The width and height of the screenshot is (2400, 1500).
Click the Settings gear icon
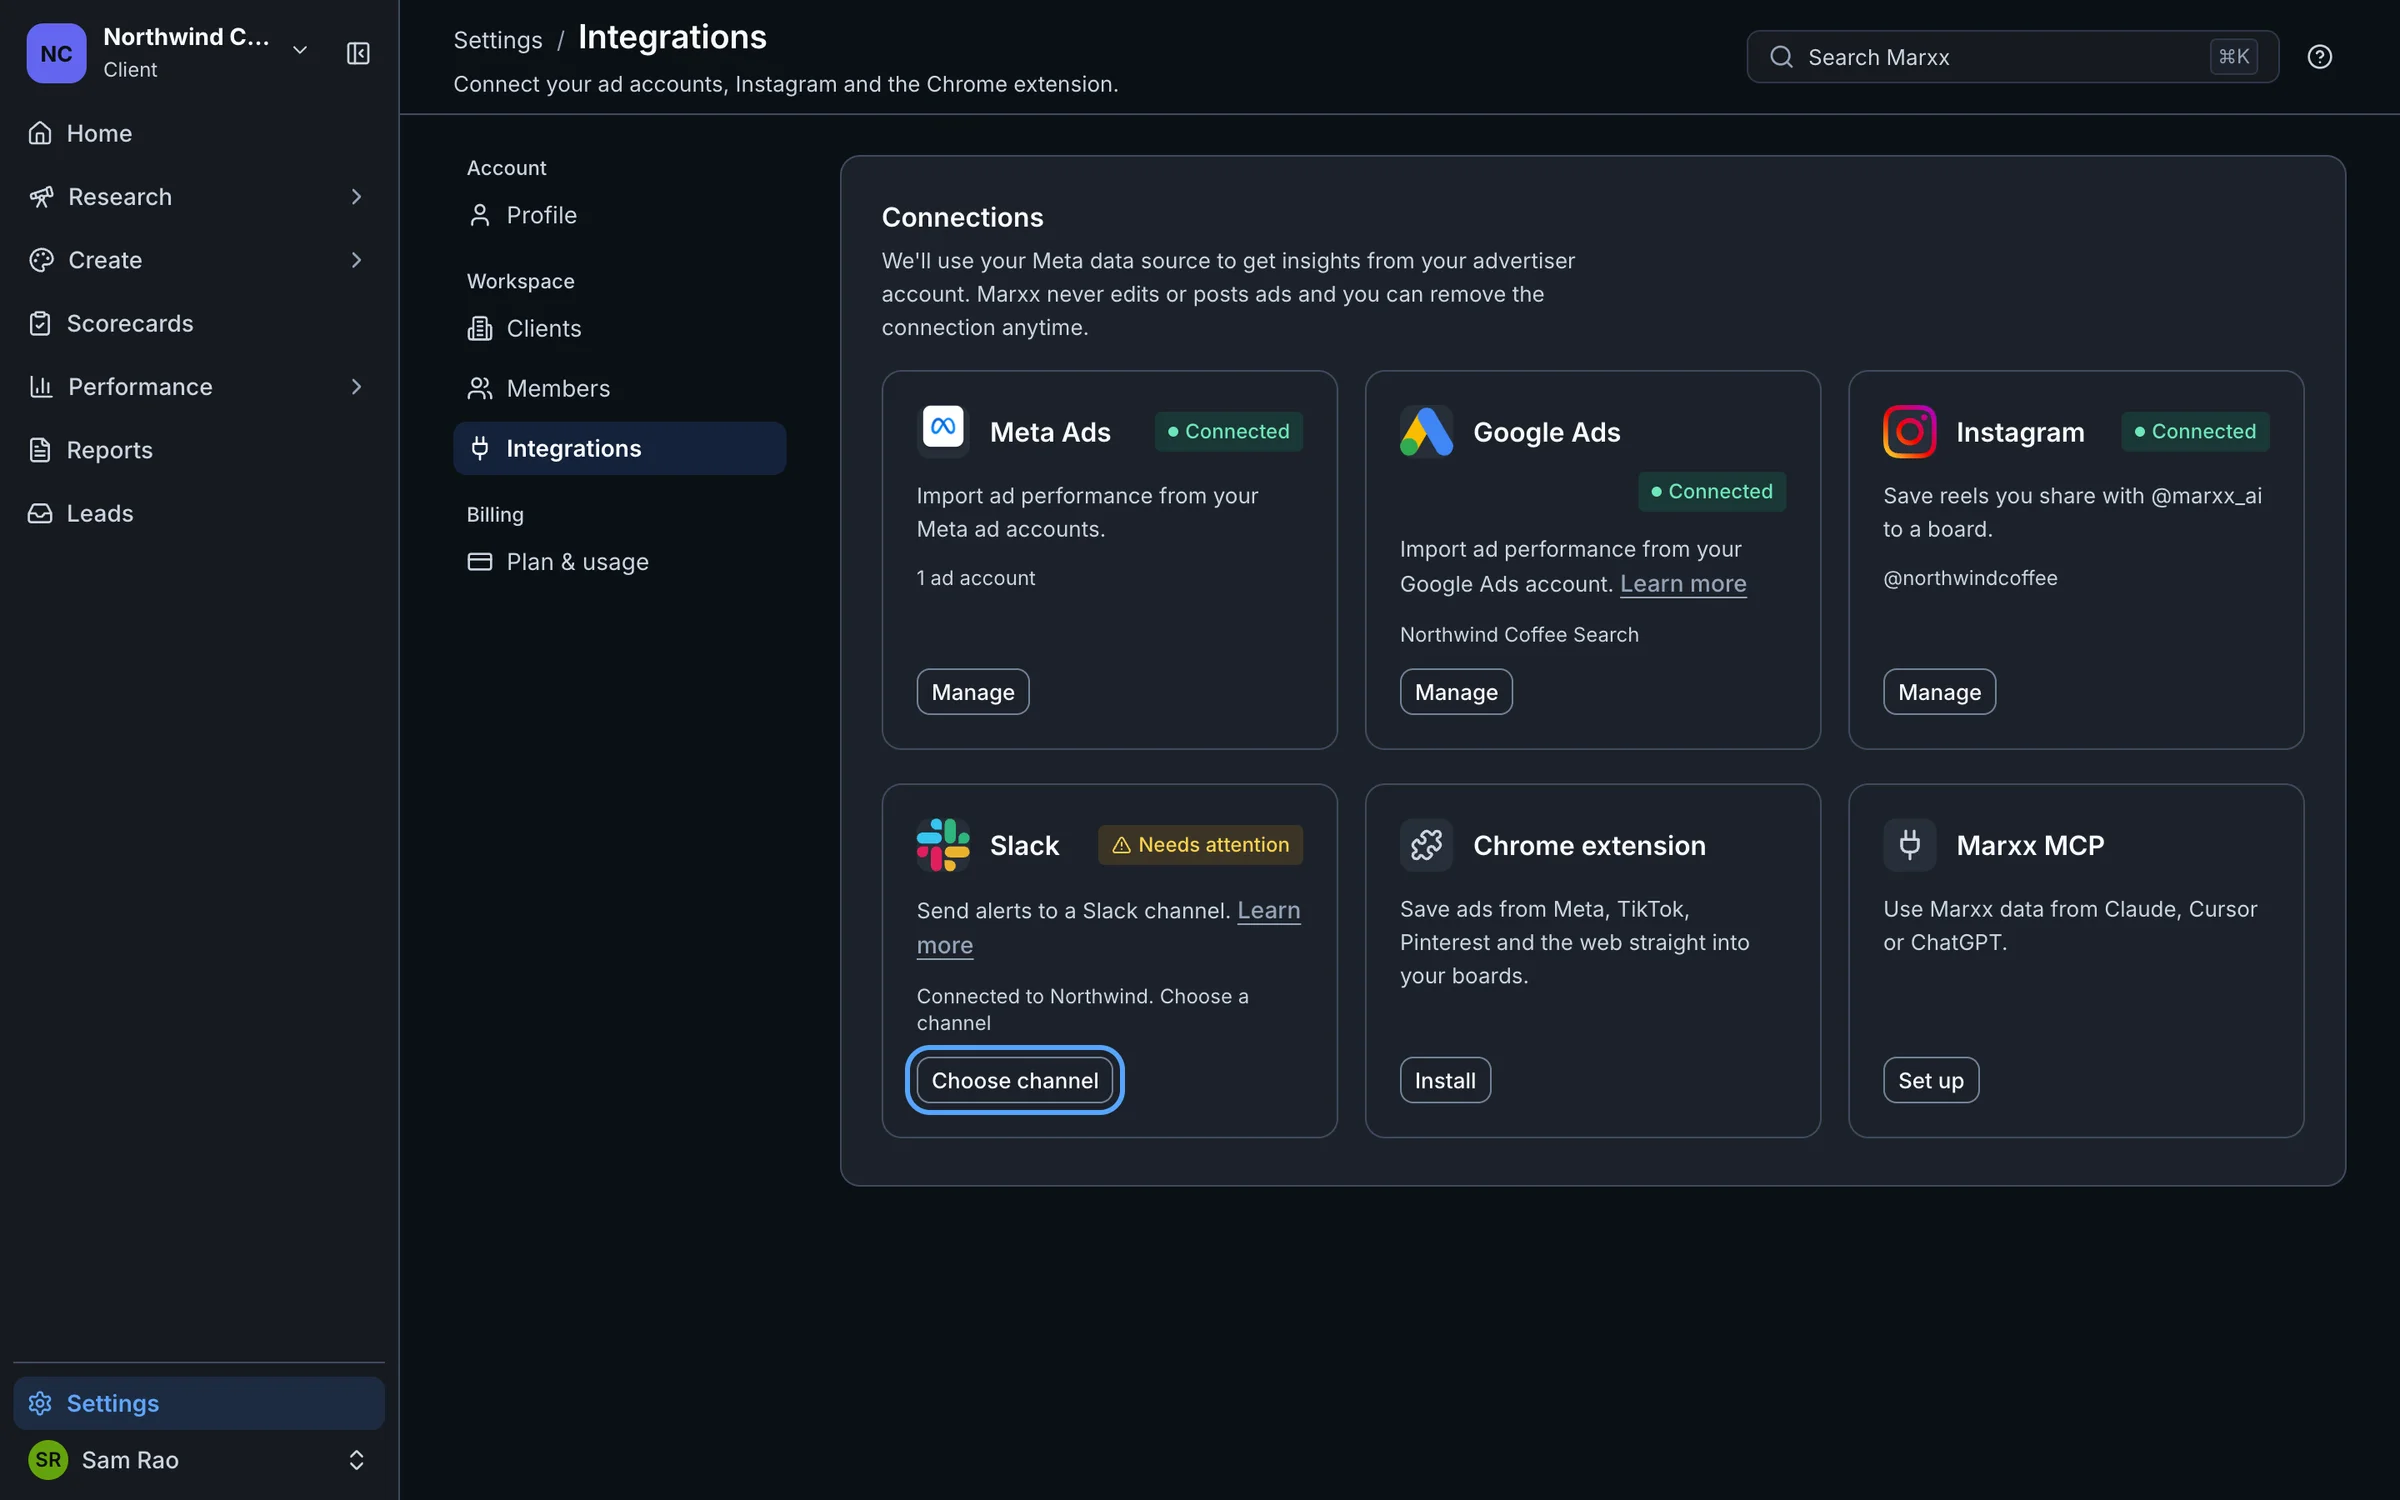(40, 1403)
